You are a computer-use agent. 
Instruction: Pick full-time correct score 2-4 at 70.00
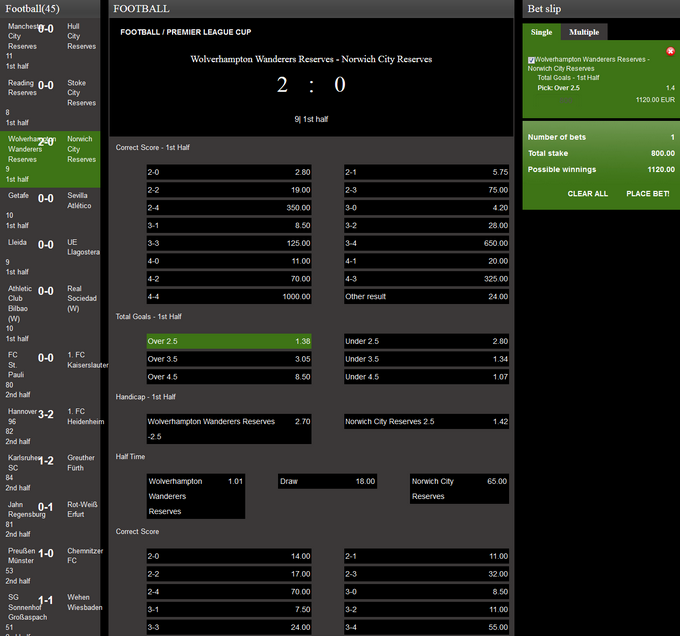point(229,592)
